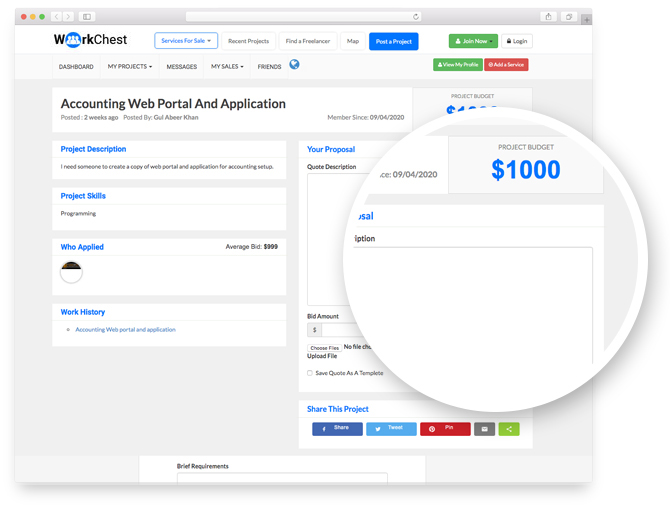Click poster name Gul Abeer Khan
This screenshot has width=670, height=506.
(176, 117)
